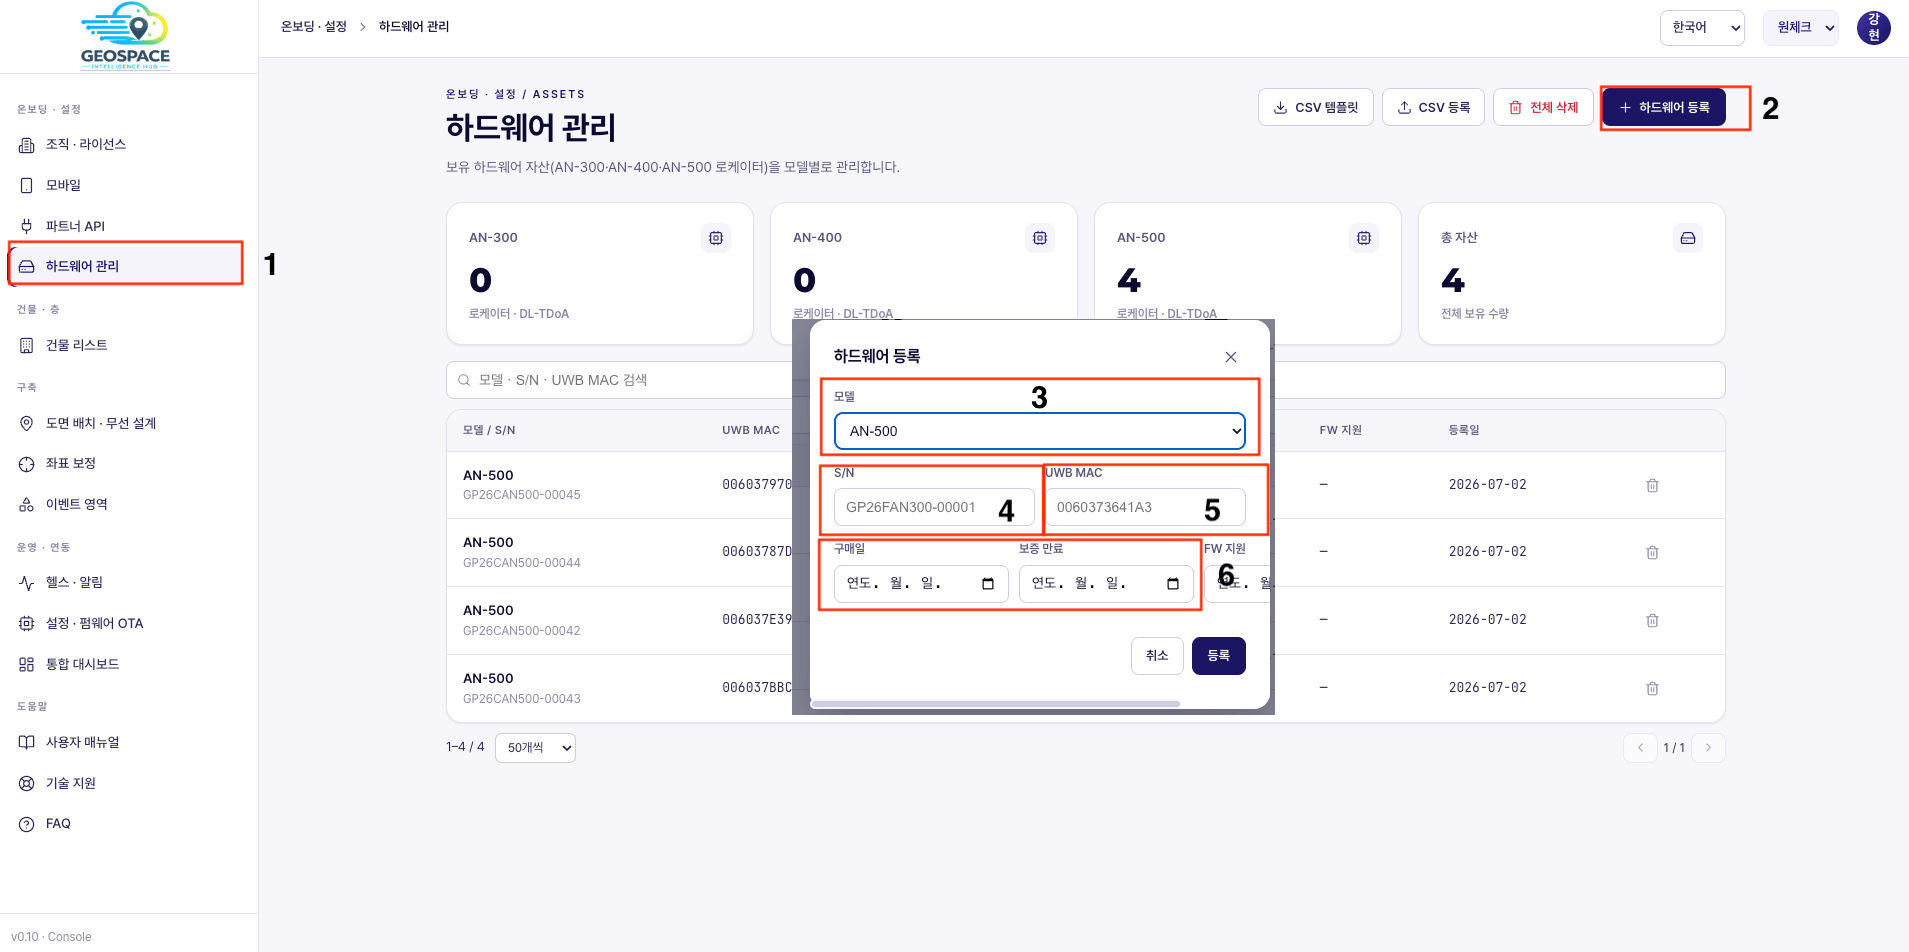This screenshot has height=952, width=1909.
Task: Open the 보증 만료 calendar picker icon
Action: (1173, 584)
